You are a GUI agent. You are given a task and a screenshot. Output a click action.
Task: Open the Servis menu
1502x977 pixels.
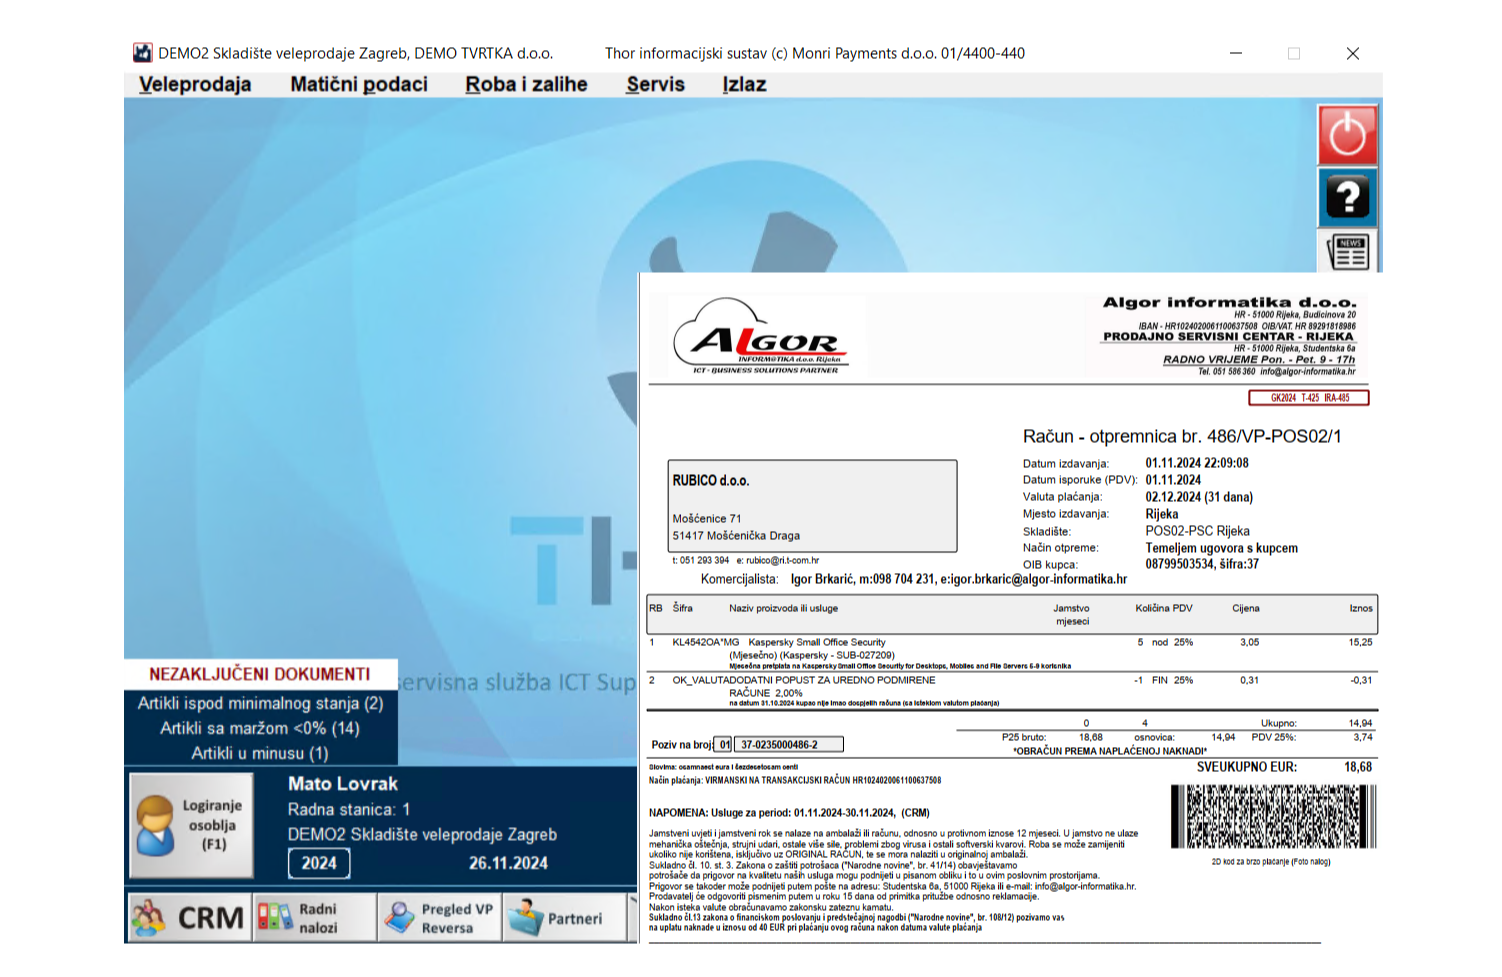pos(655,84)
